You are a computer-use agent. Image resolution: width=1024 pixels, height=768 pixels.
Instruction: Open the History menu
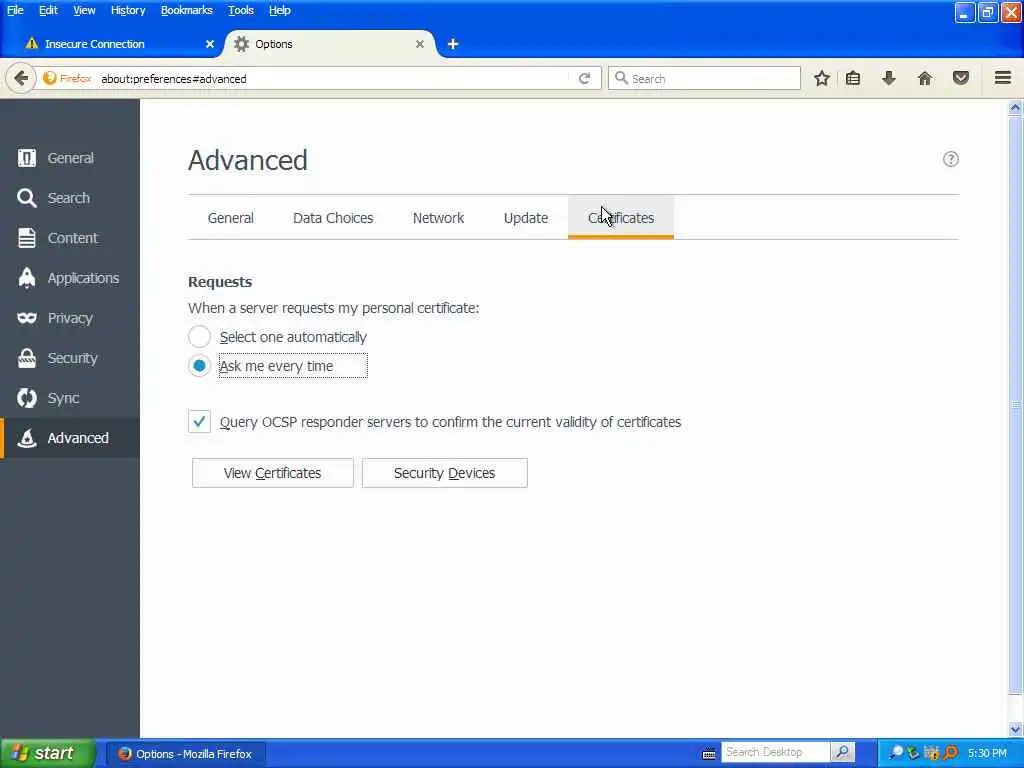(x=128, y=10)
